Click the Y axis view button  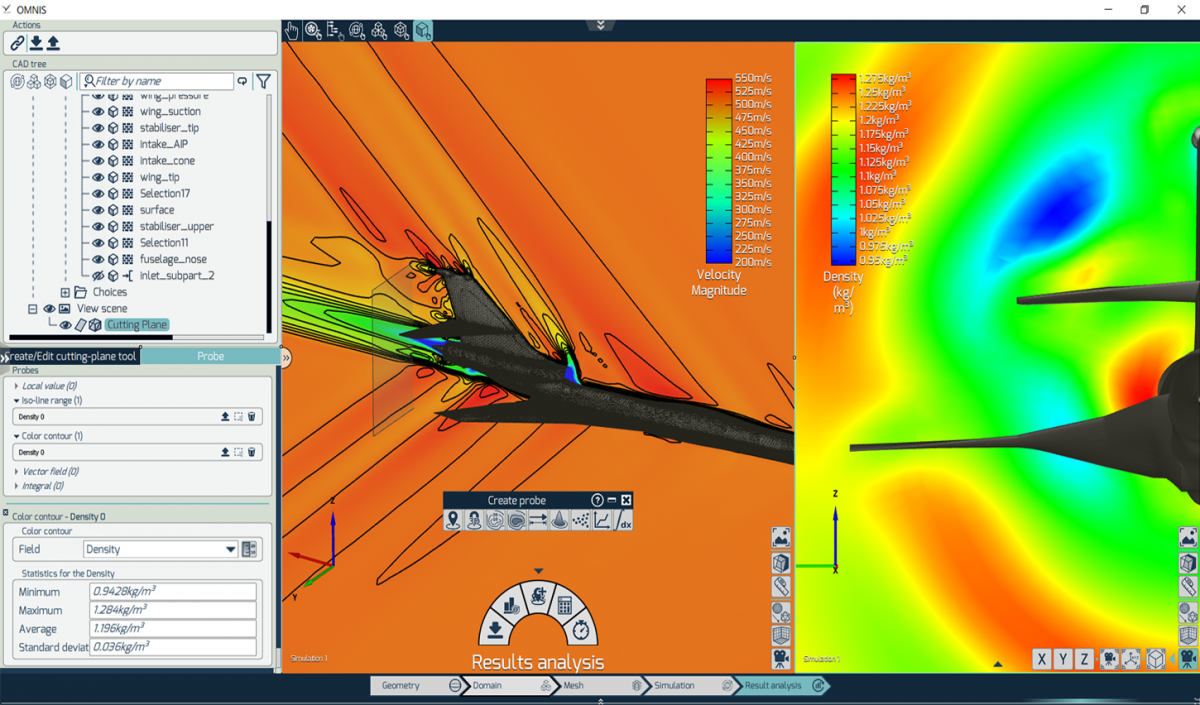[1063, 659]
